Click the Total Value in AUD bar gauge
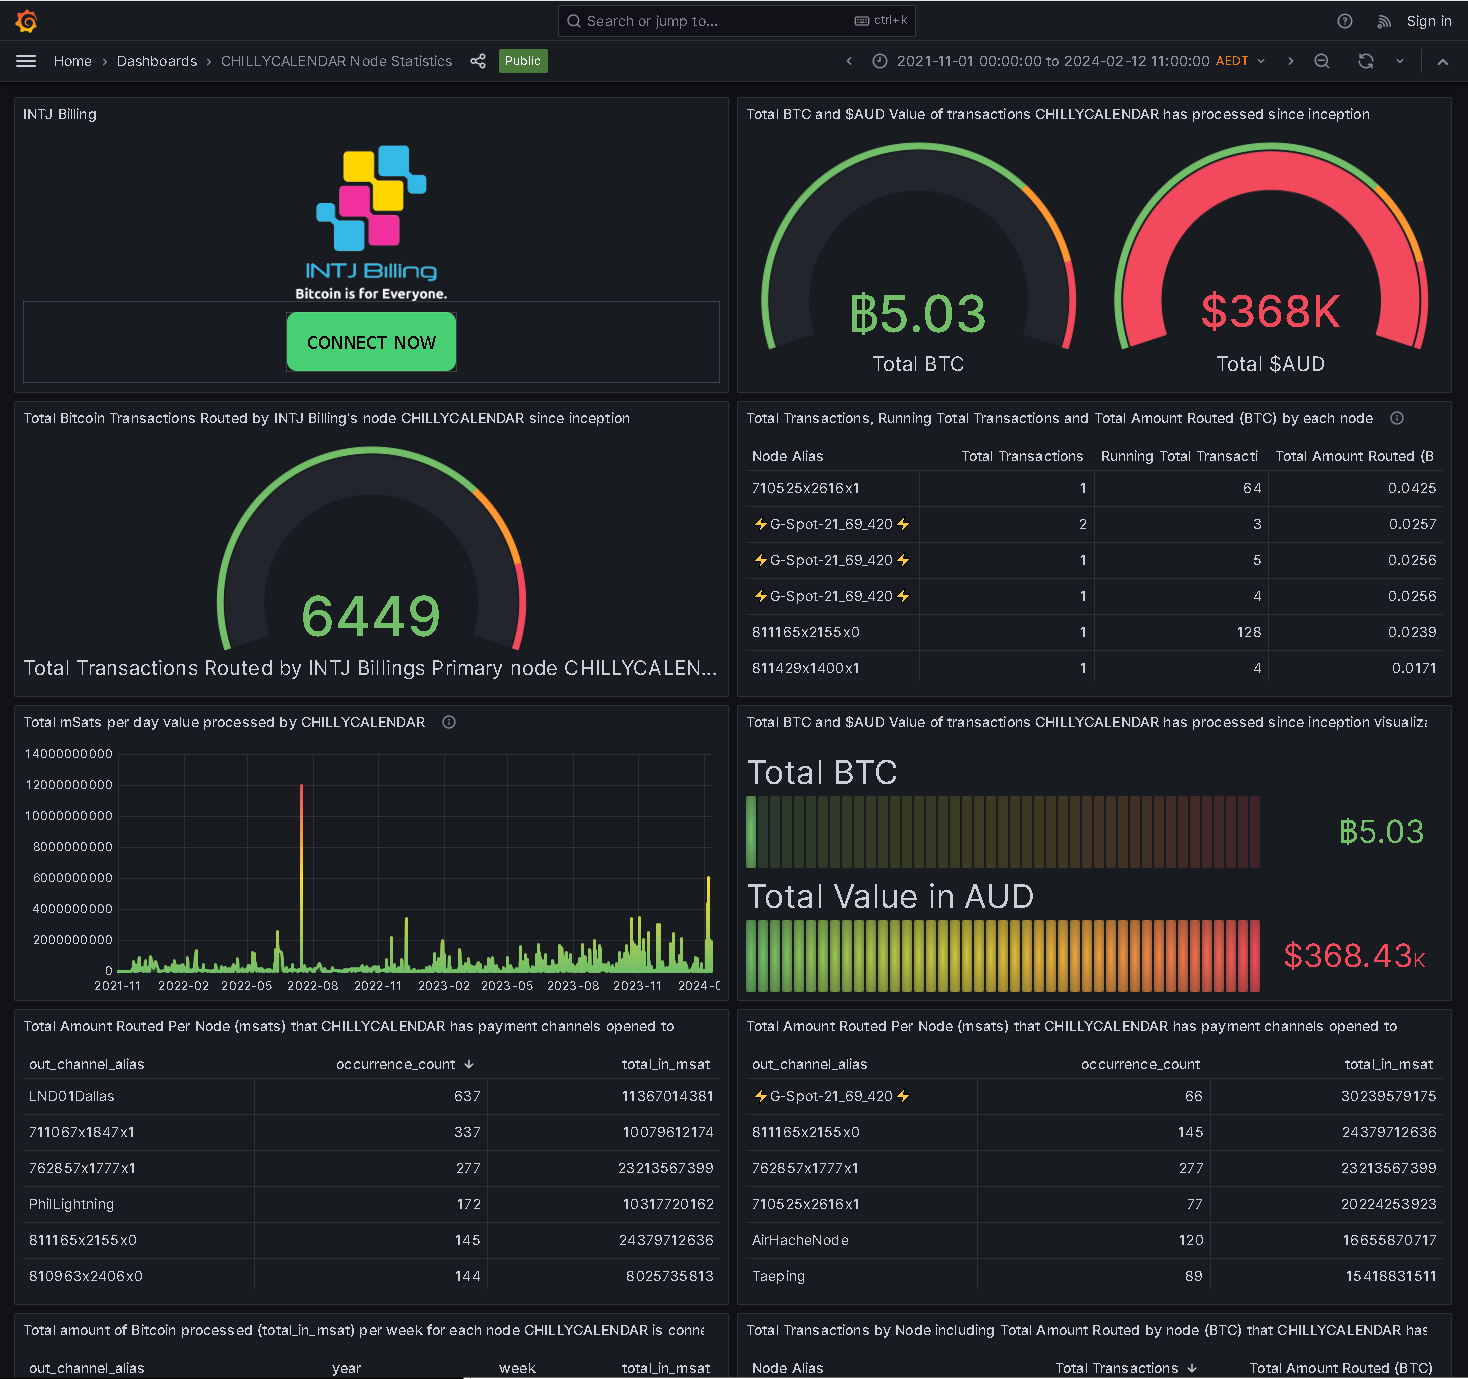 point(1003,956)
